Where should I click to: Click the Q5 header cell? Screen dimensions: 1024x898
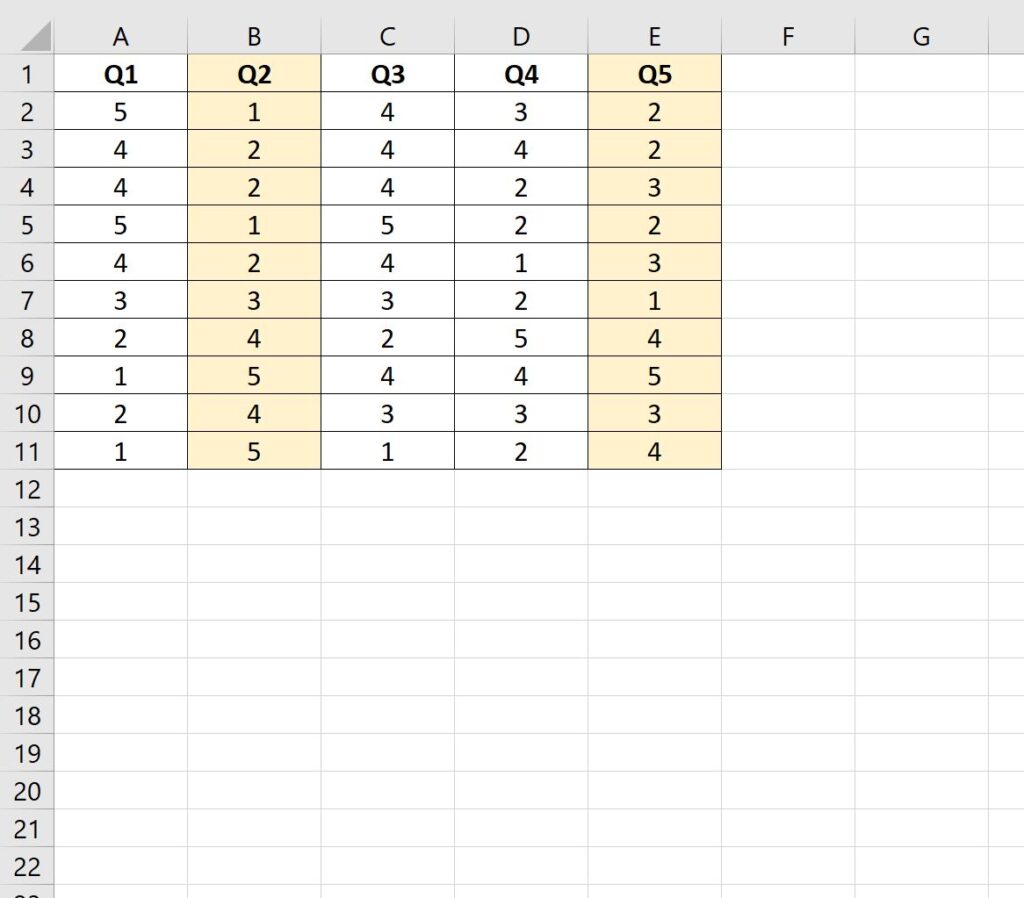click(x=654, y=74)
